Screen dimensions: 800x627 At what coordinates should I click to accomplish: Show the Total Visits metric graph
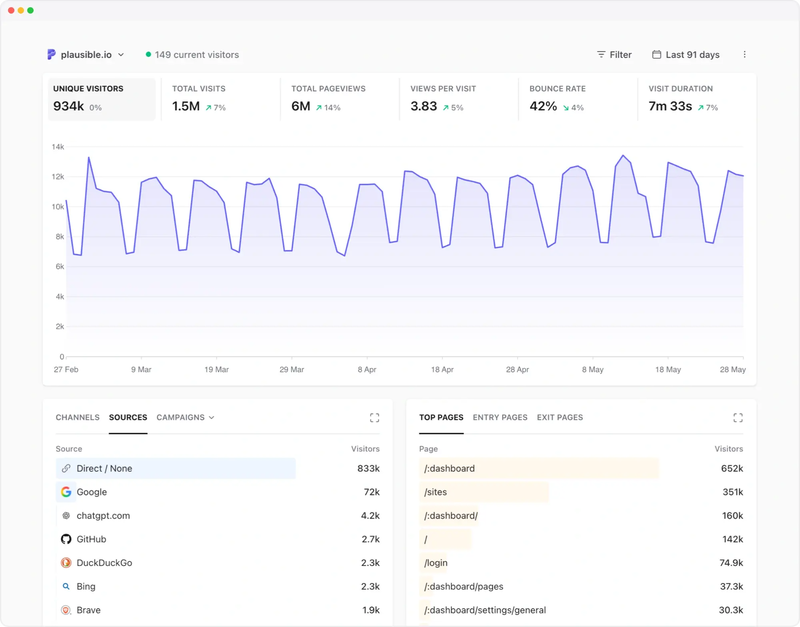(x=220, y=99)
